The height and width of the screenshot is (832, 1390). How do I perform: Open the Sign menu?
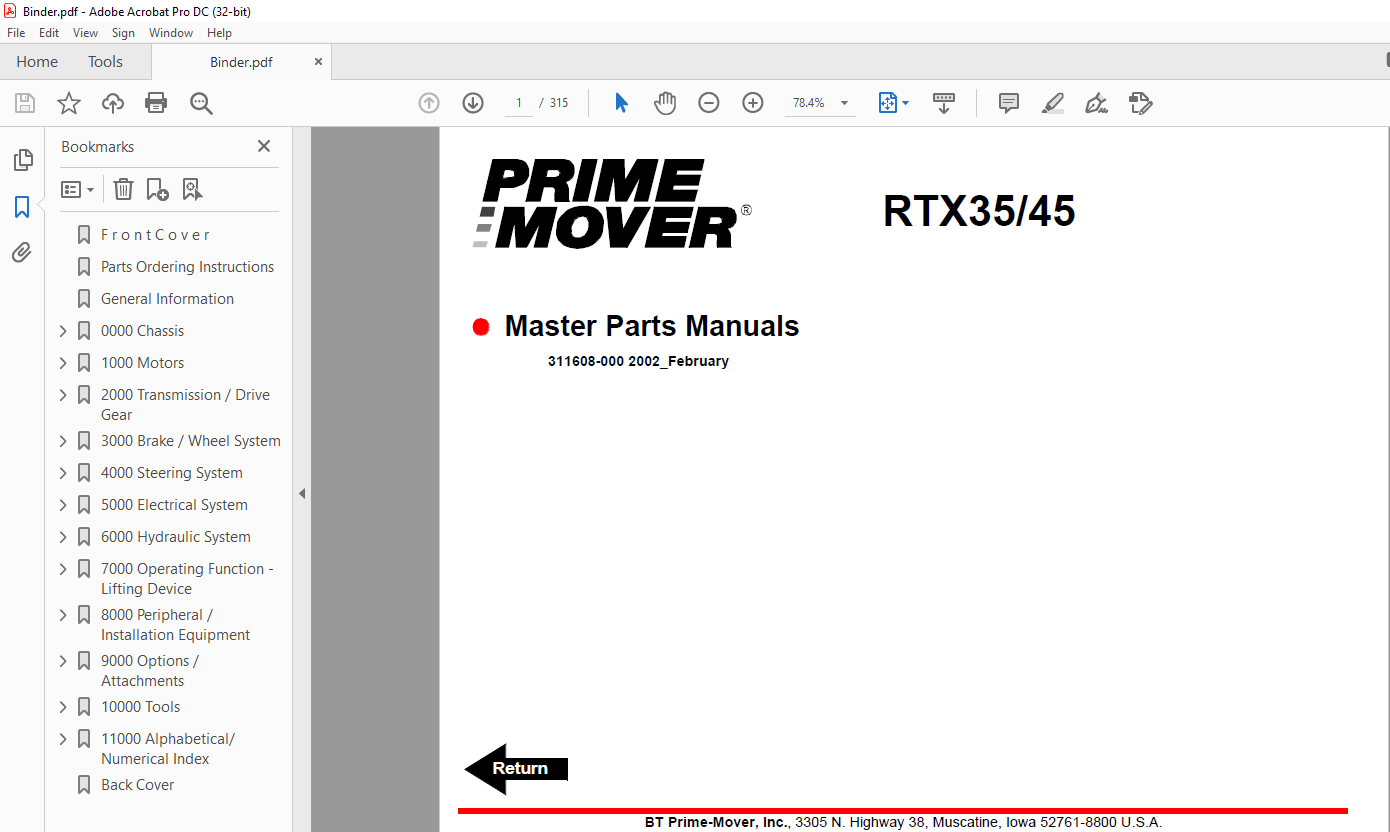[x=124, y=33]
